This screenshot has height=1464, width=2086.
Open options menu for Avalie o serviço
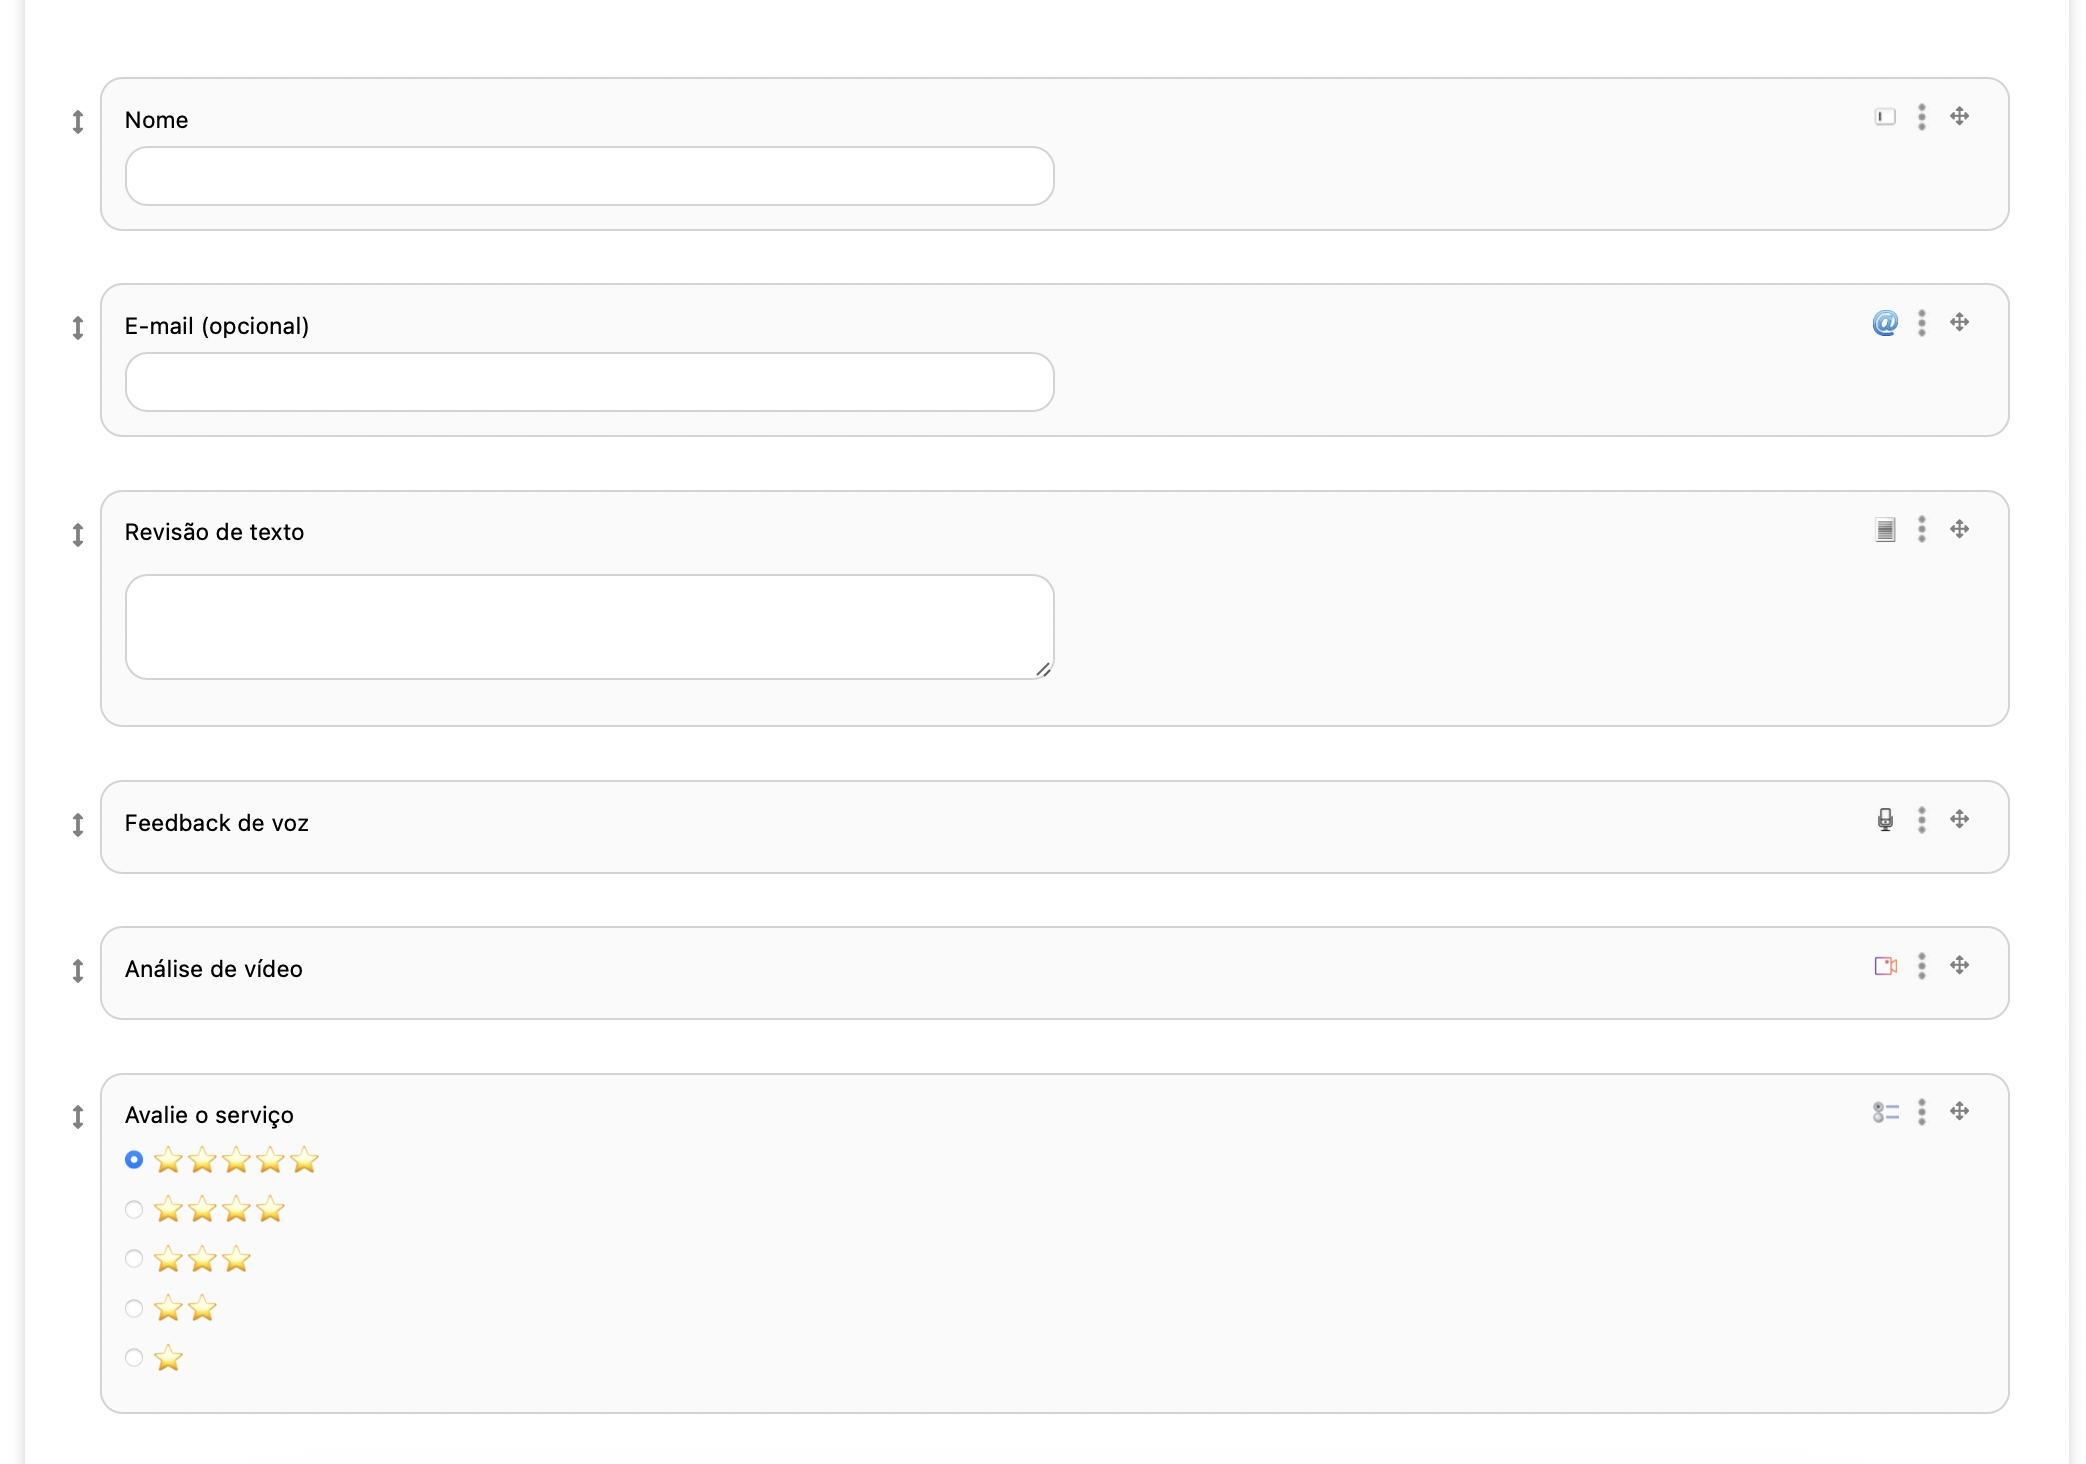[x=1922, y=1112]
